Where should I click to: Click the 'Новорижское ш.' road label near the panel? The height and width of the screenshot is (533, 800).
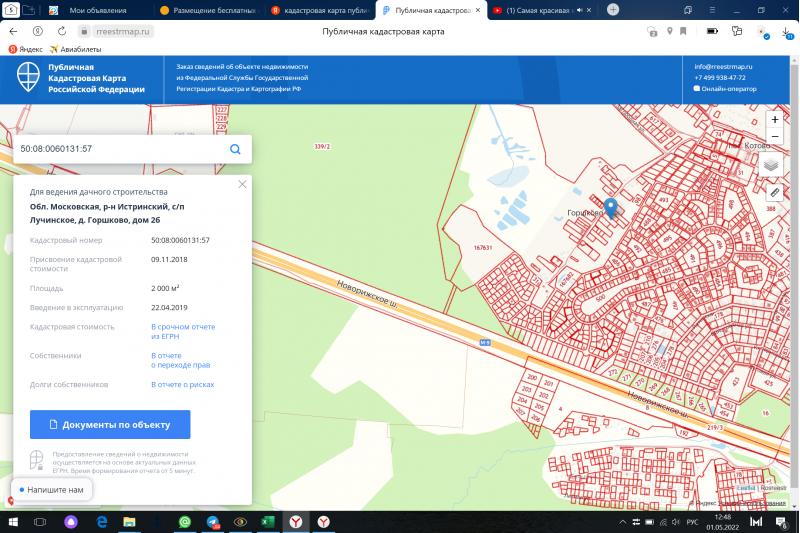[367, 294]
